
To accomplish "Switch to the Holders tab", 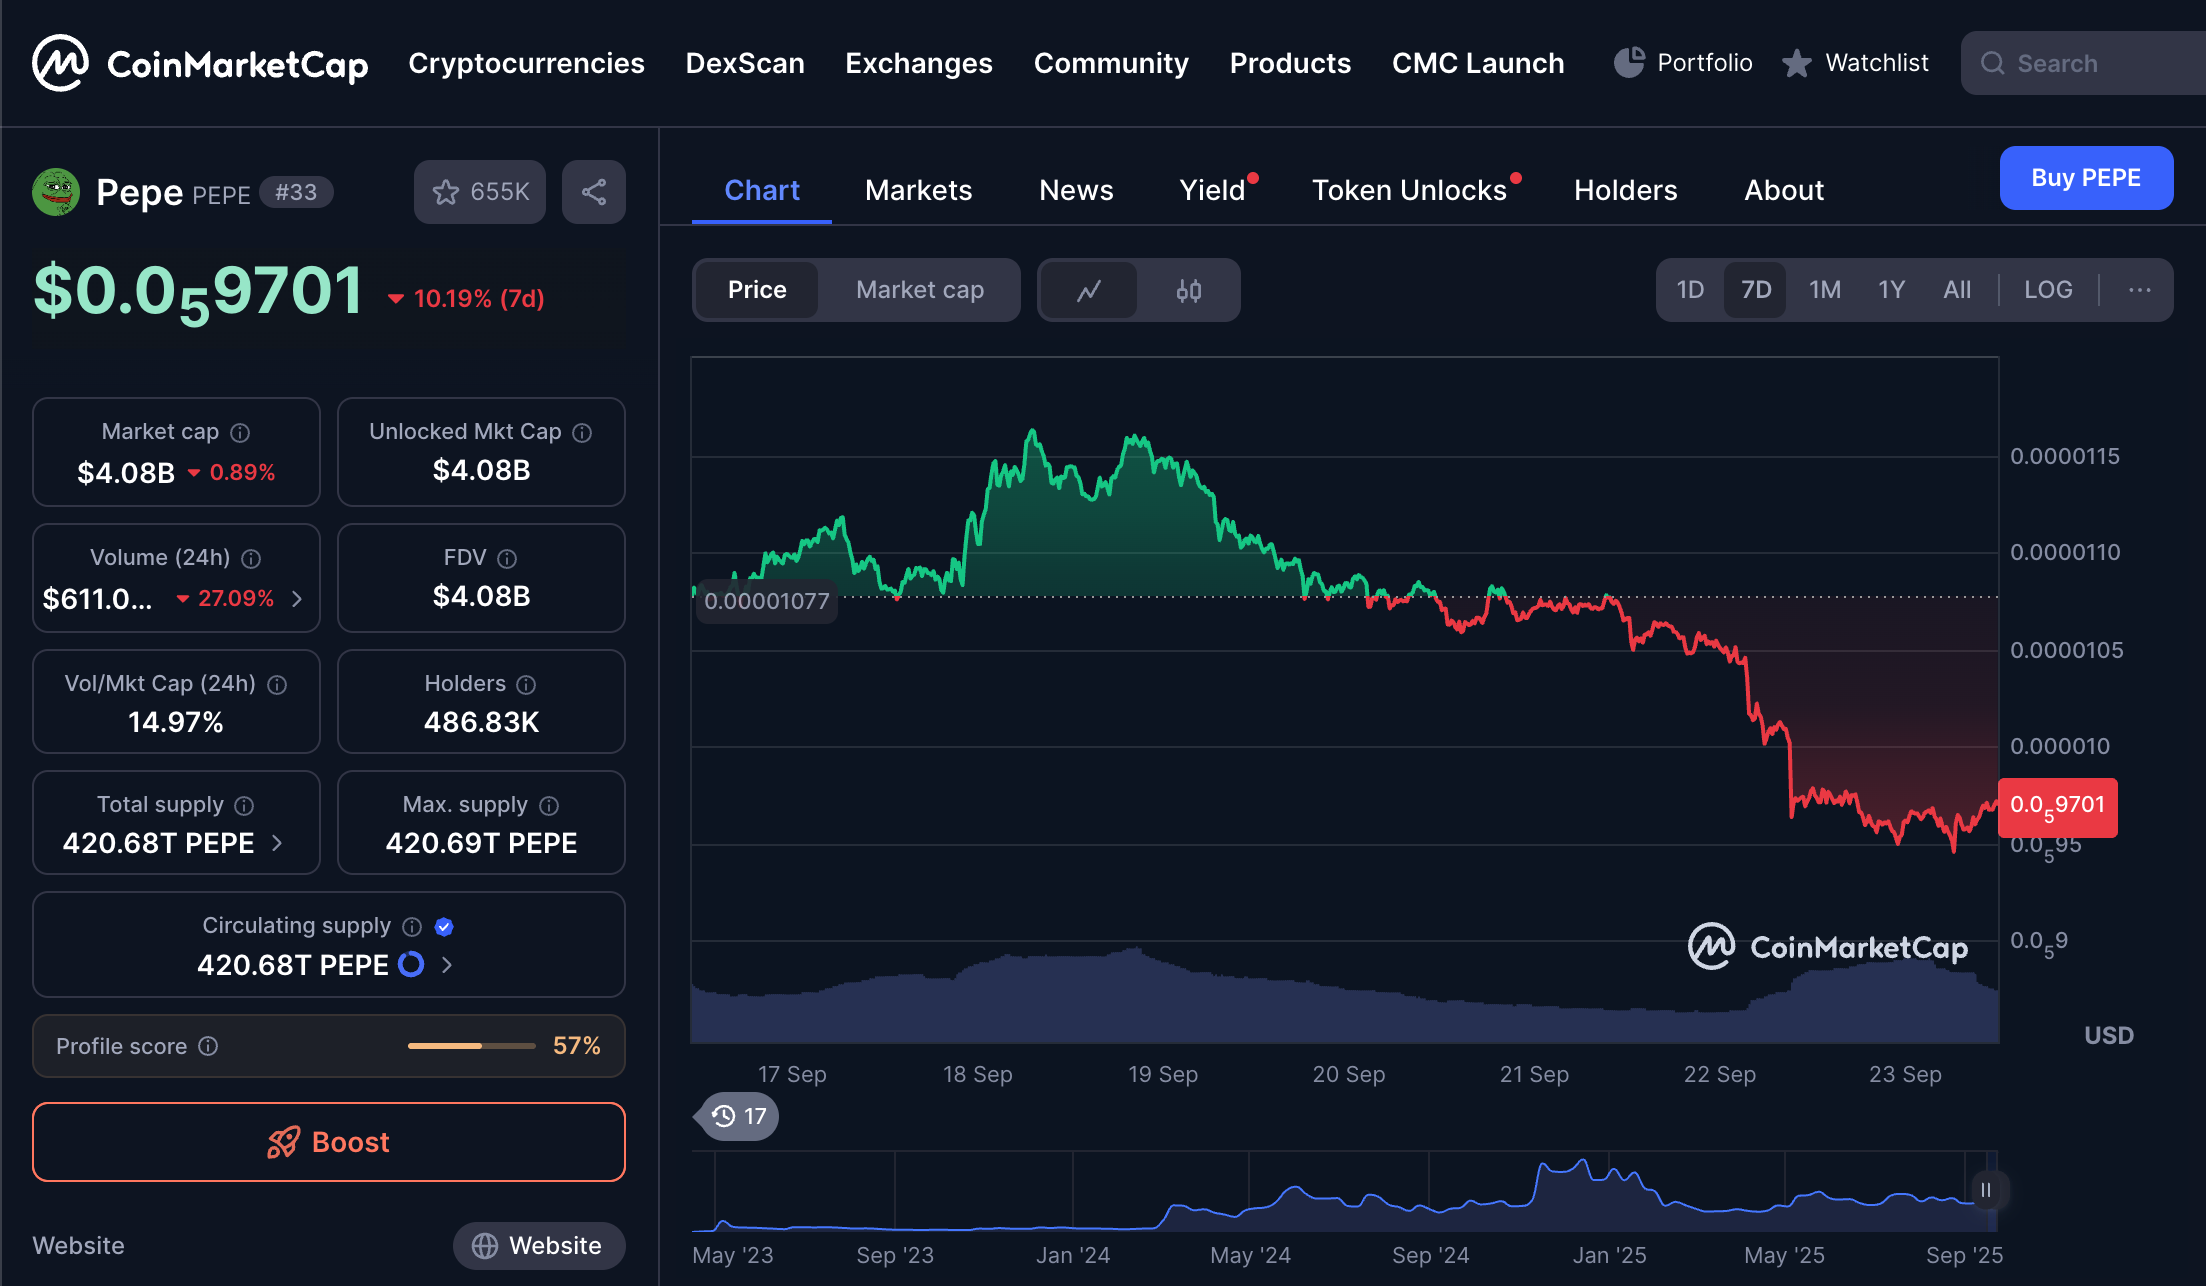I will (1626, 190).
